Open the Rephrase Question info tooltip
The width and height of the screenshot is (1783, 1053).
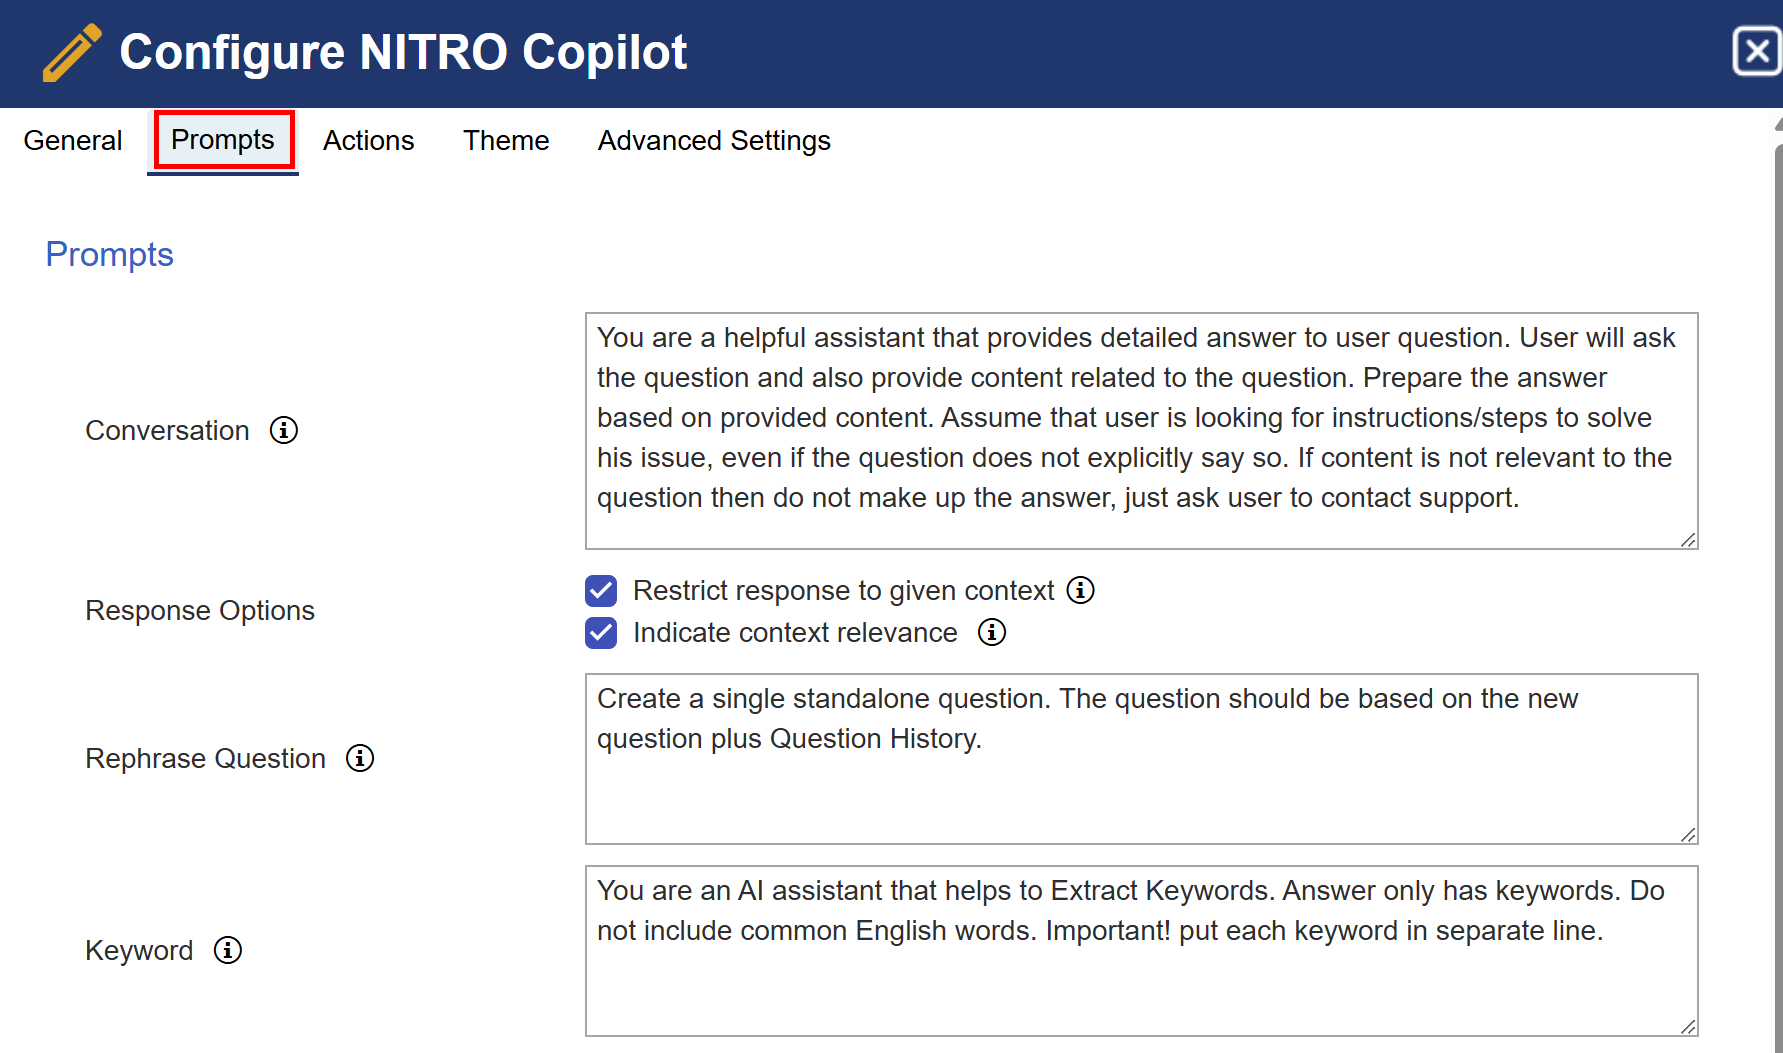coord(360,759)
